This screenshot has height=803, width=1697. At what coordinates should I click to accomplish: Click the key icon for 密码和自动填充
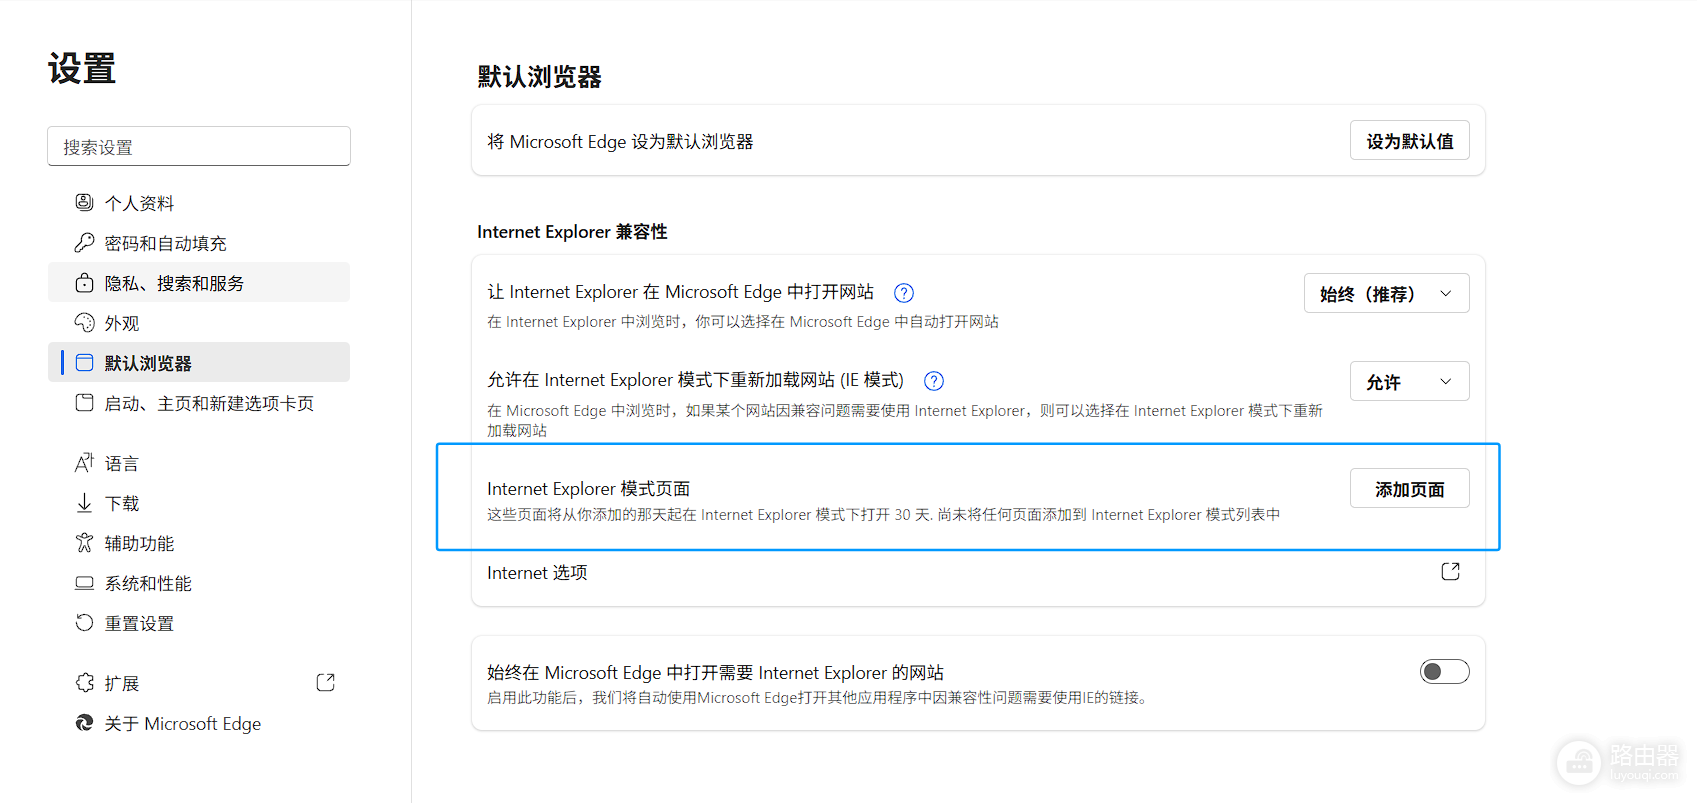tap(84, 243)
